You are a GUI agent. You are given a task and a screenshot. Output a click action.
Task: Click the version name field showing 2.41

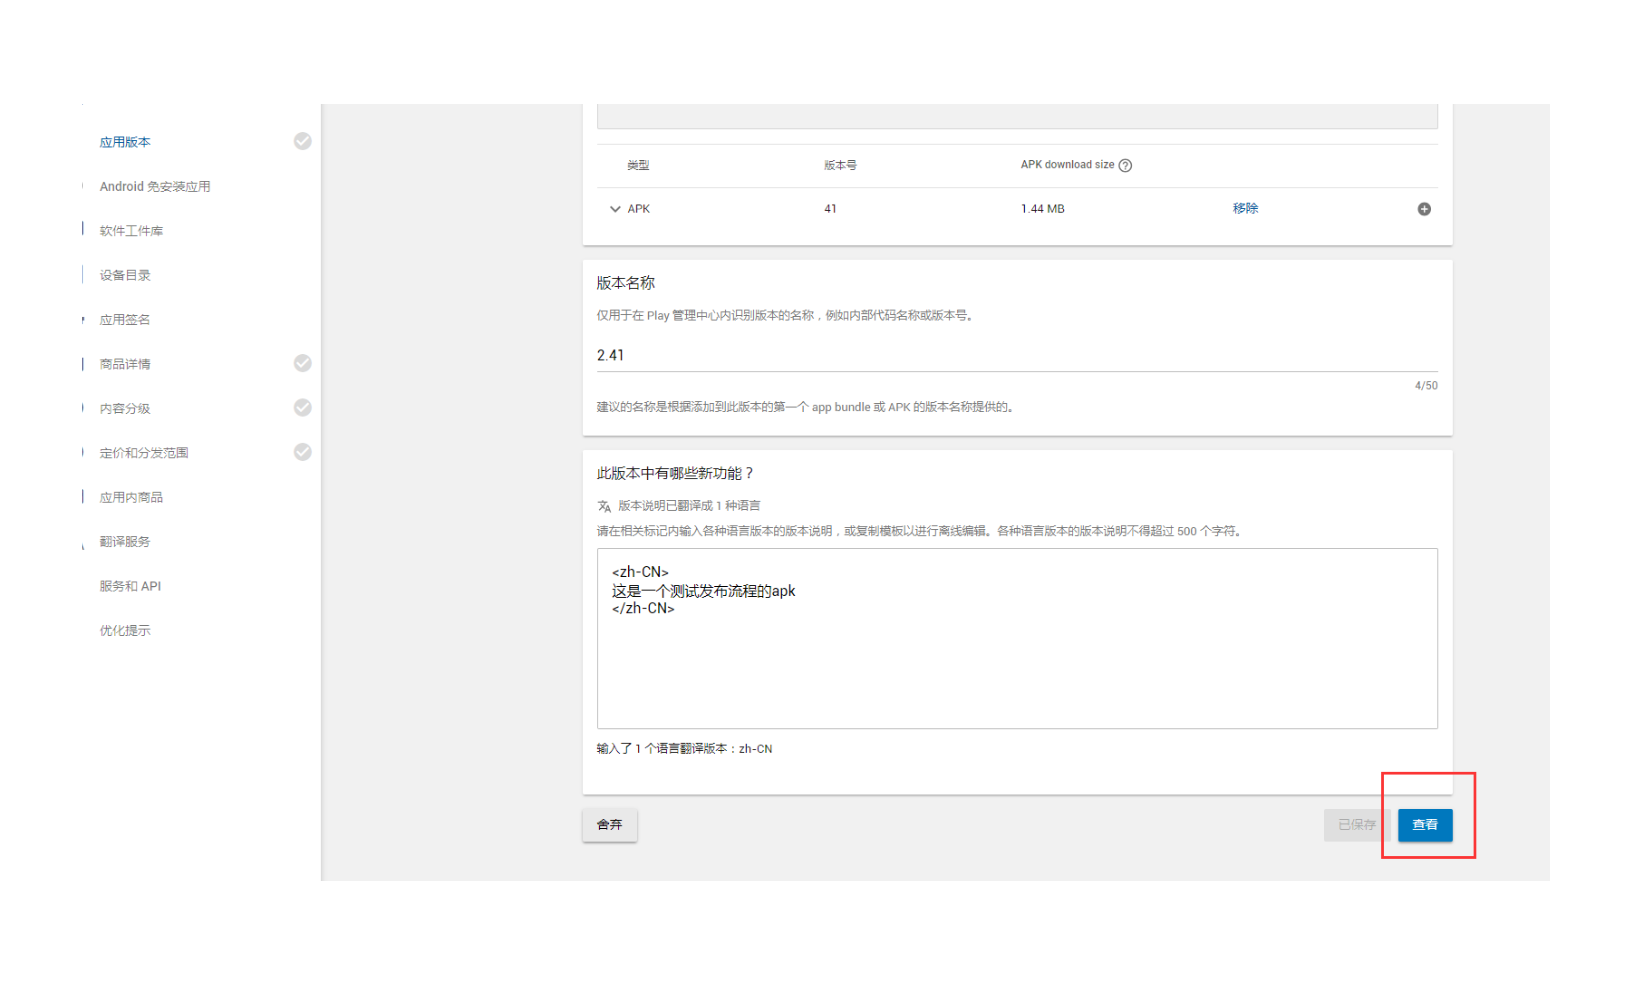coord(900,355)
